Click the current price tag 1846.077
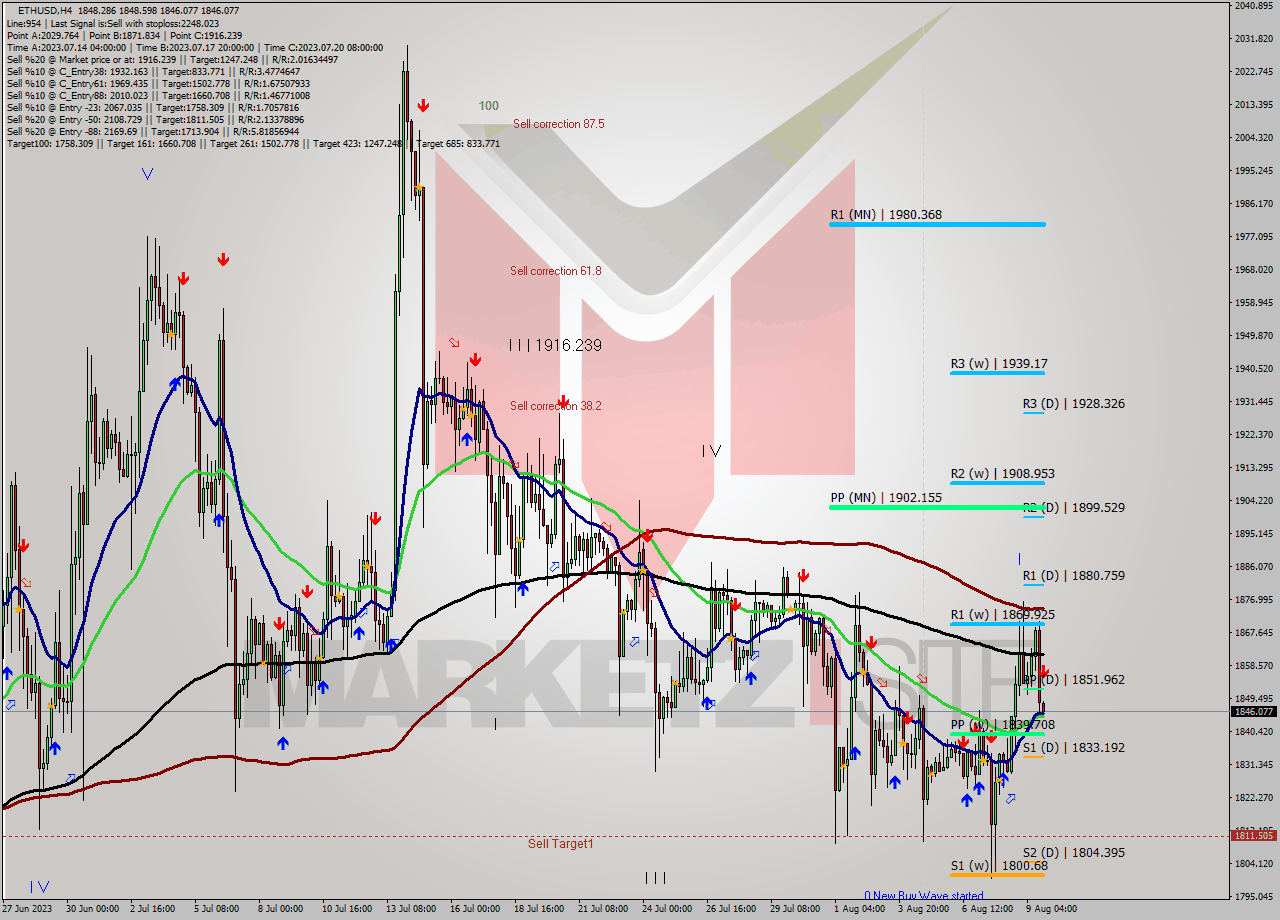This screenshot has height=920, width=1280. tap(1254, 712)
